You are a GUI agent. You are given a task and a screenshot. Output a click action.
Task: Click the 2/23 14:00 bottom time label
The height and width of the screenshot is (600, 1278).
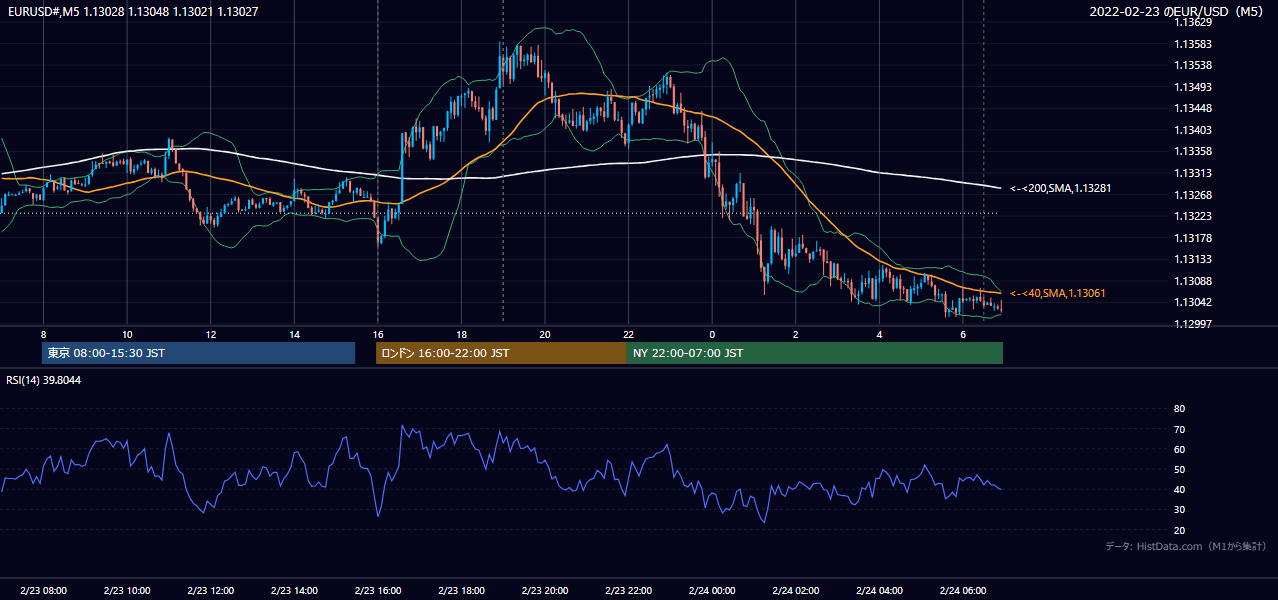click(294, 591)
